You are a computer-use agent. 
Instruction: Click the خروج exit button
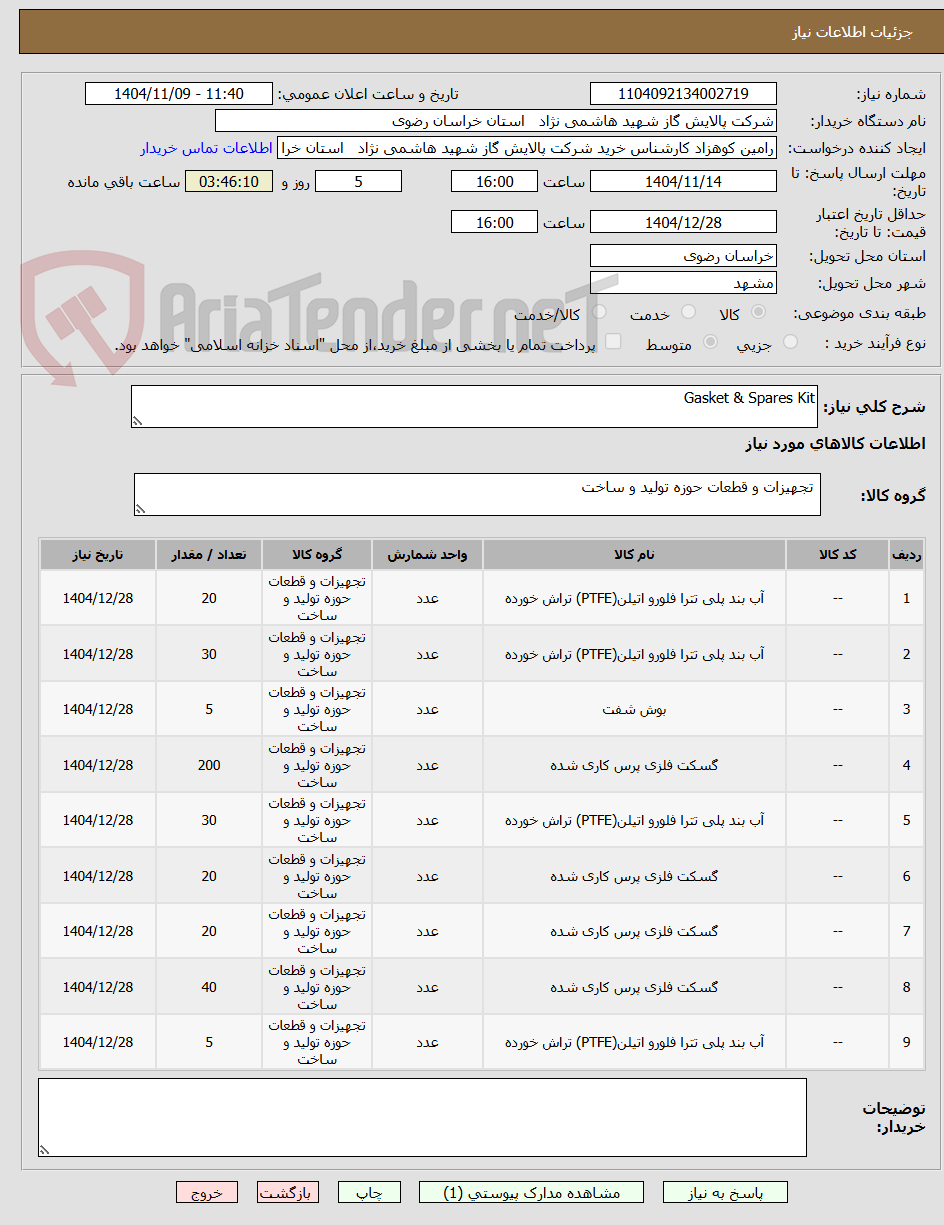tap(207, 1192)
